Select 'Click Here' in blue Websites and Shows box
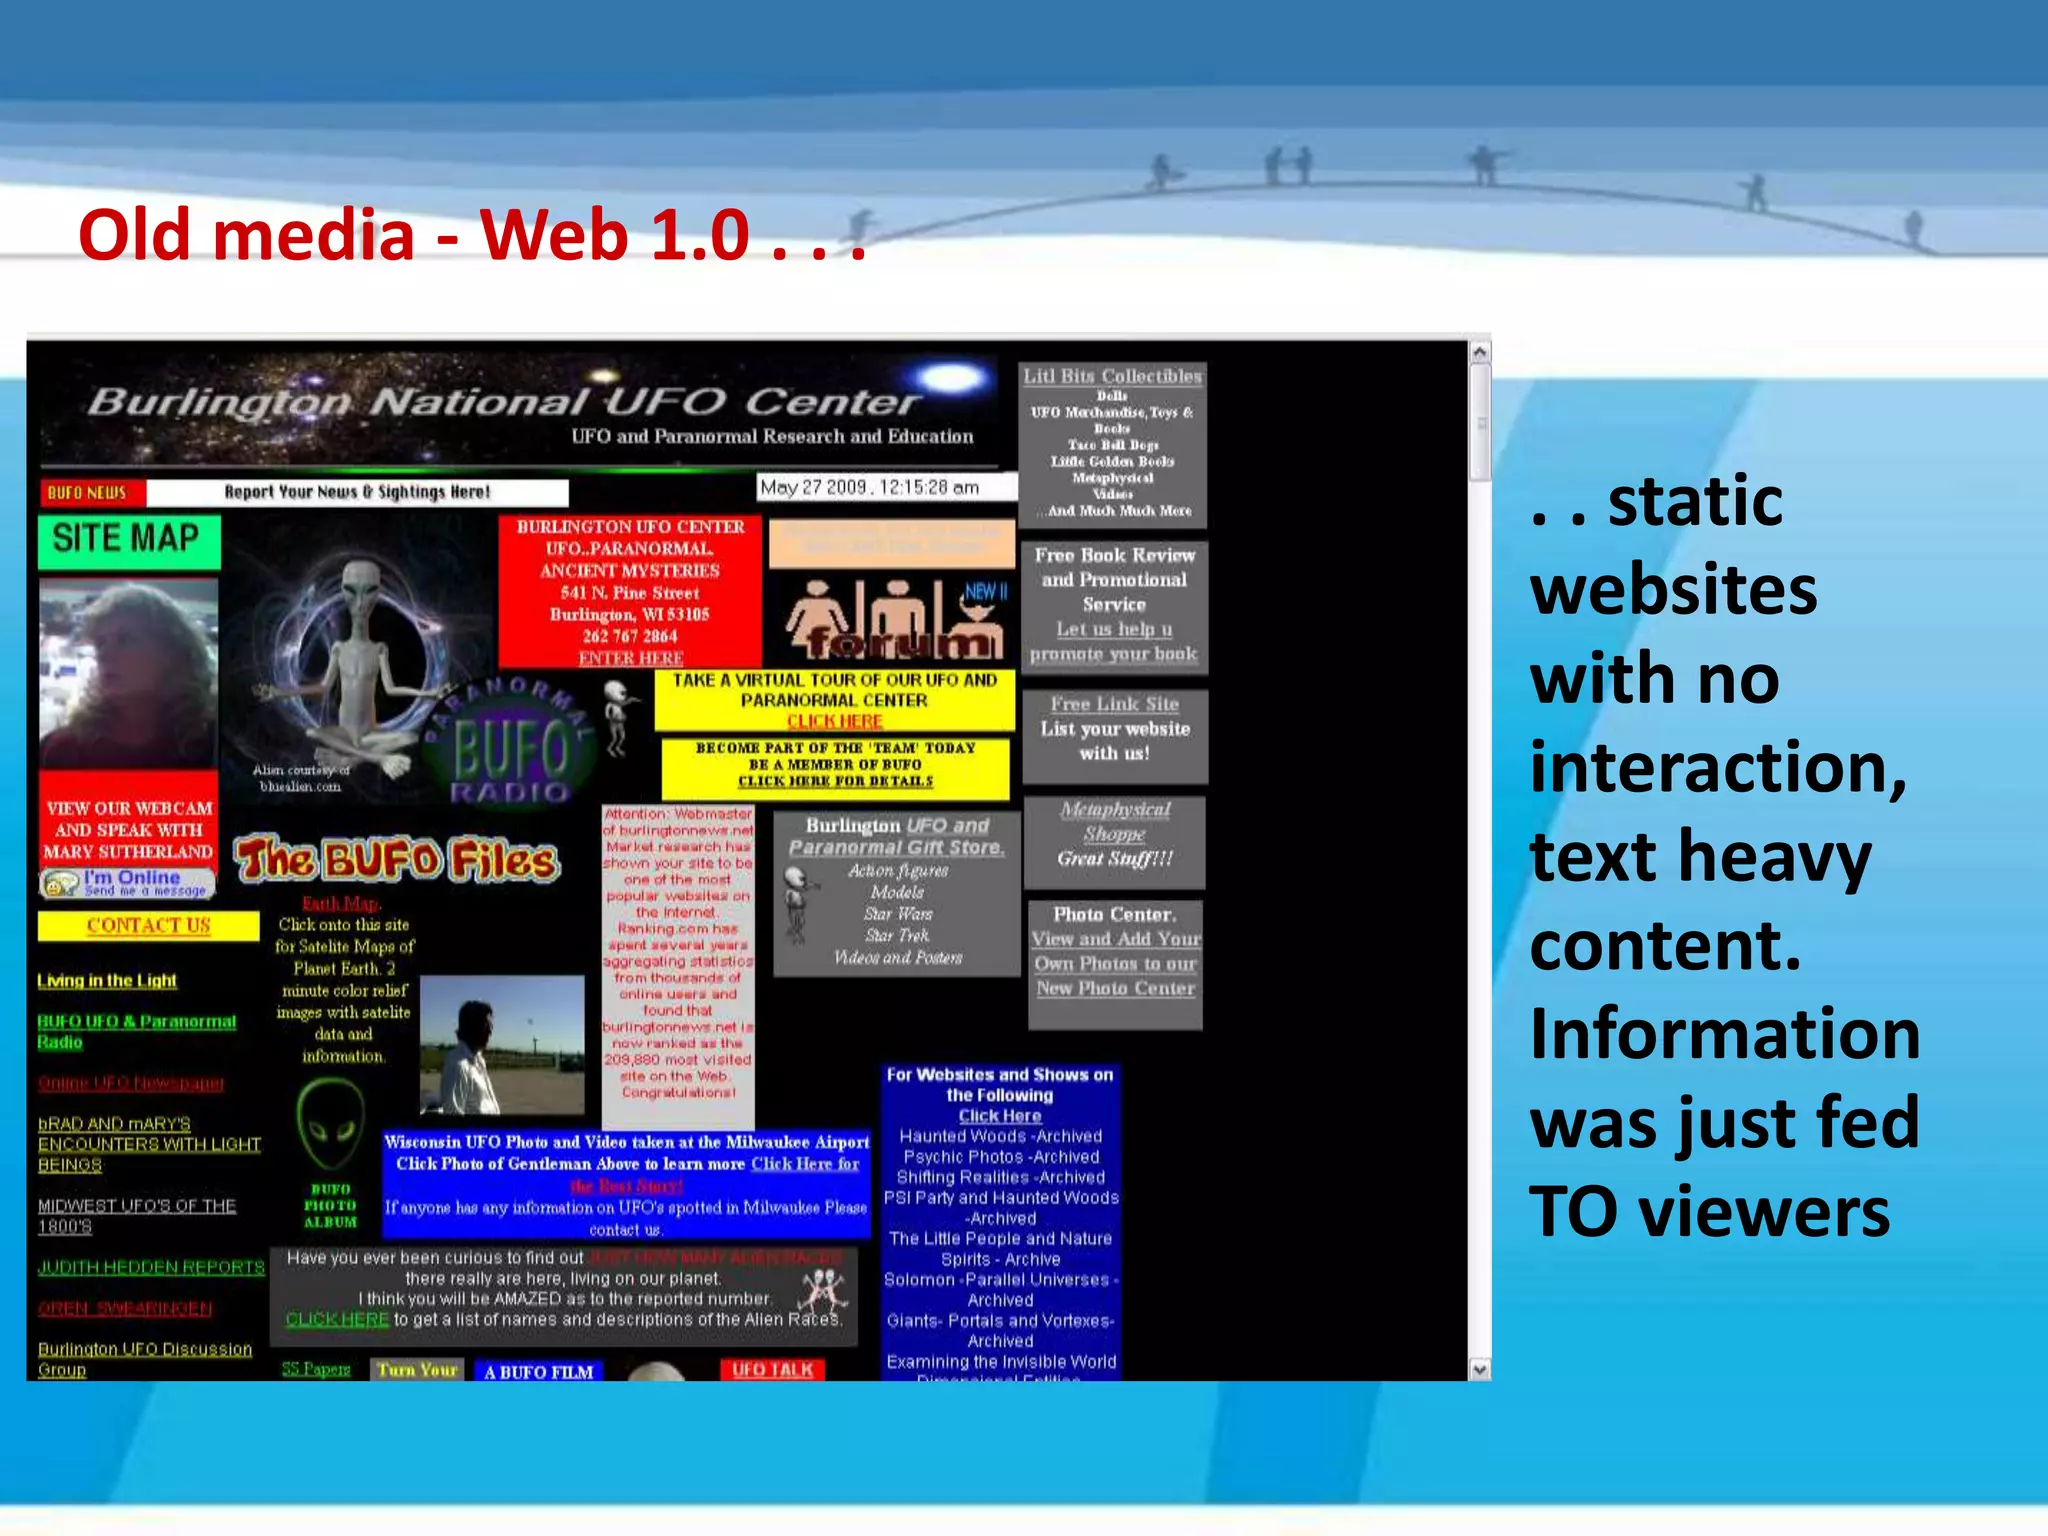 (1000, 1116)
